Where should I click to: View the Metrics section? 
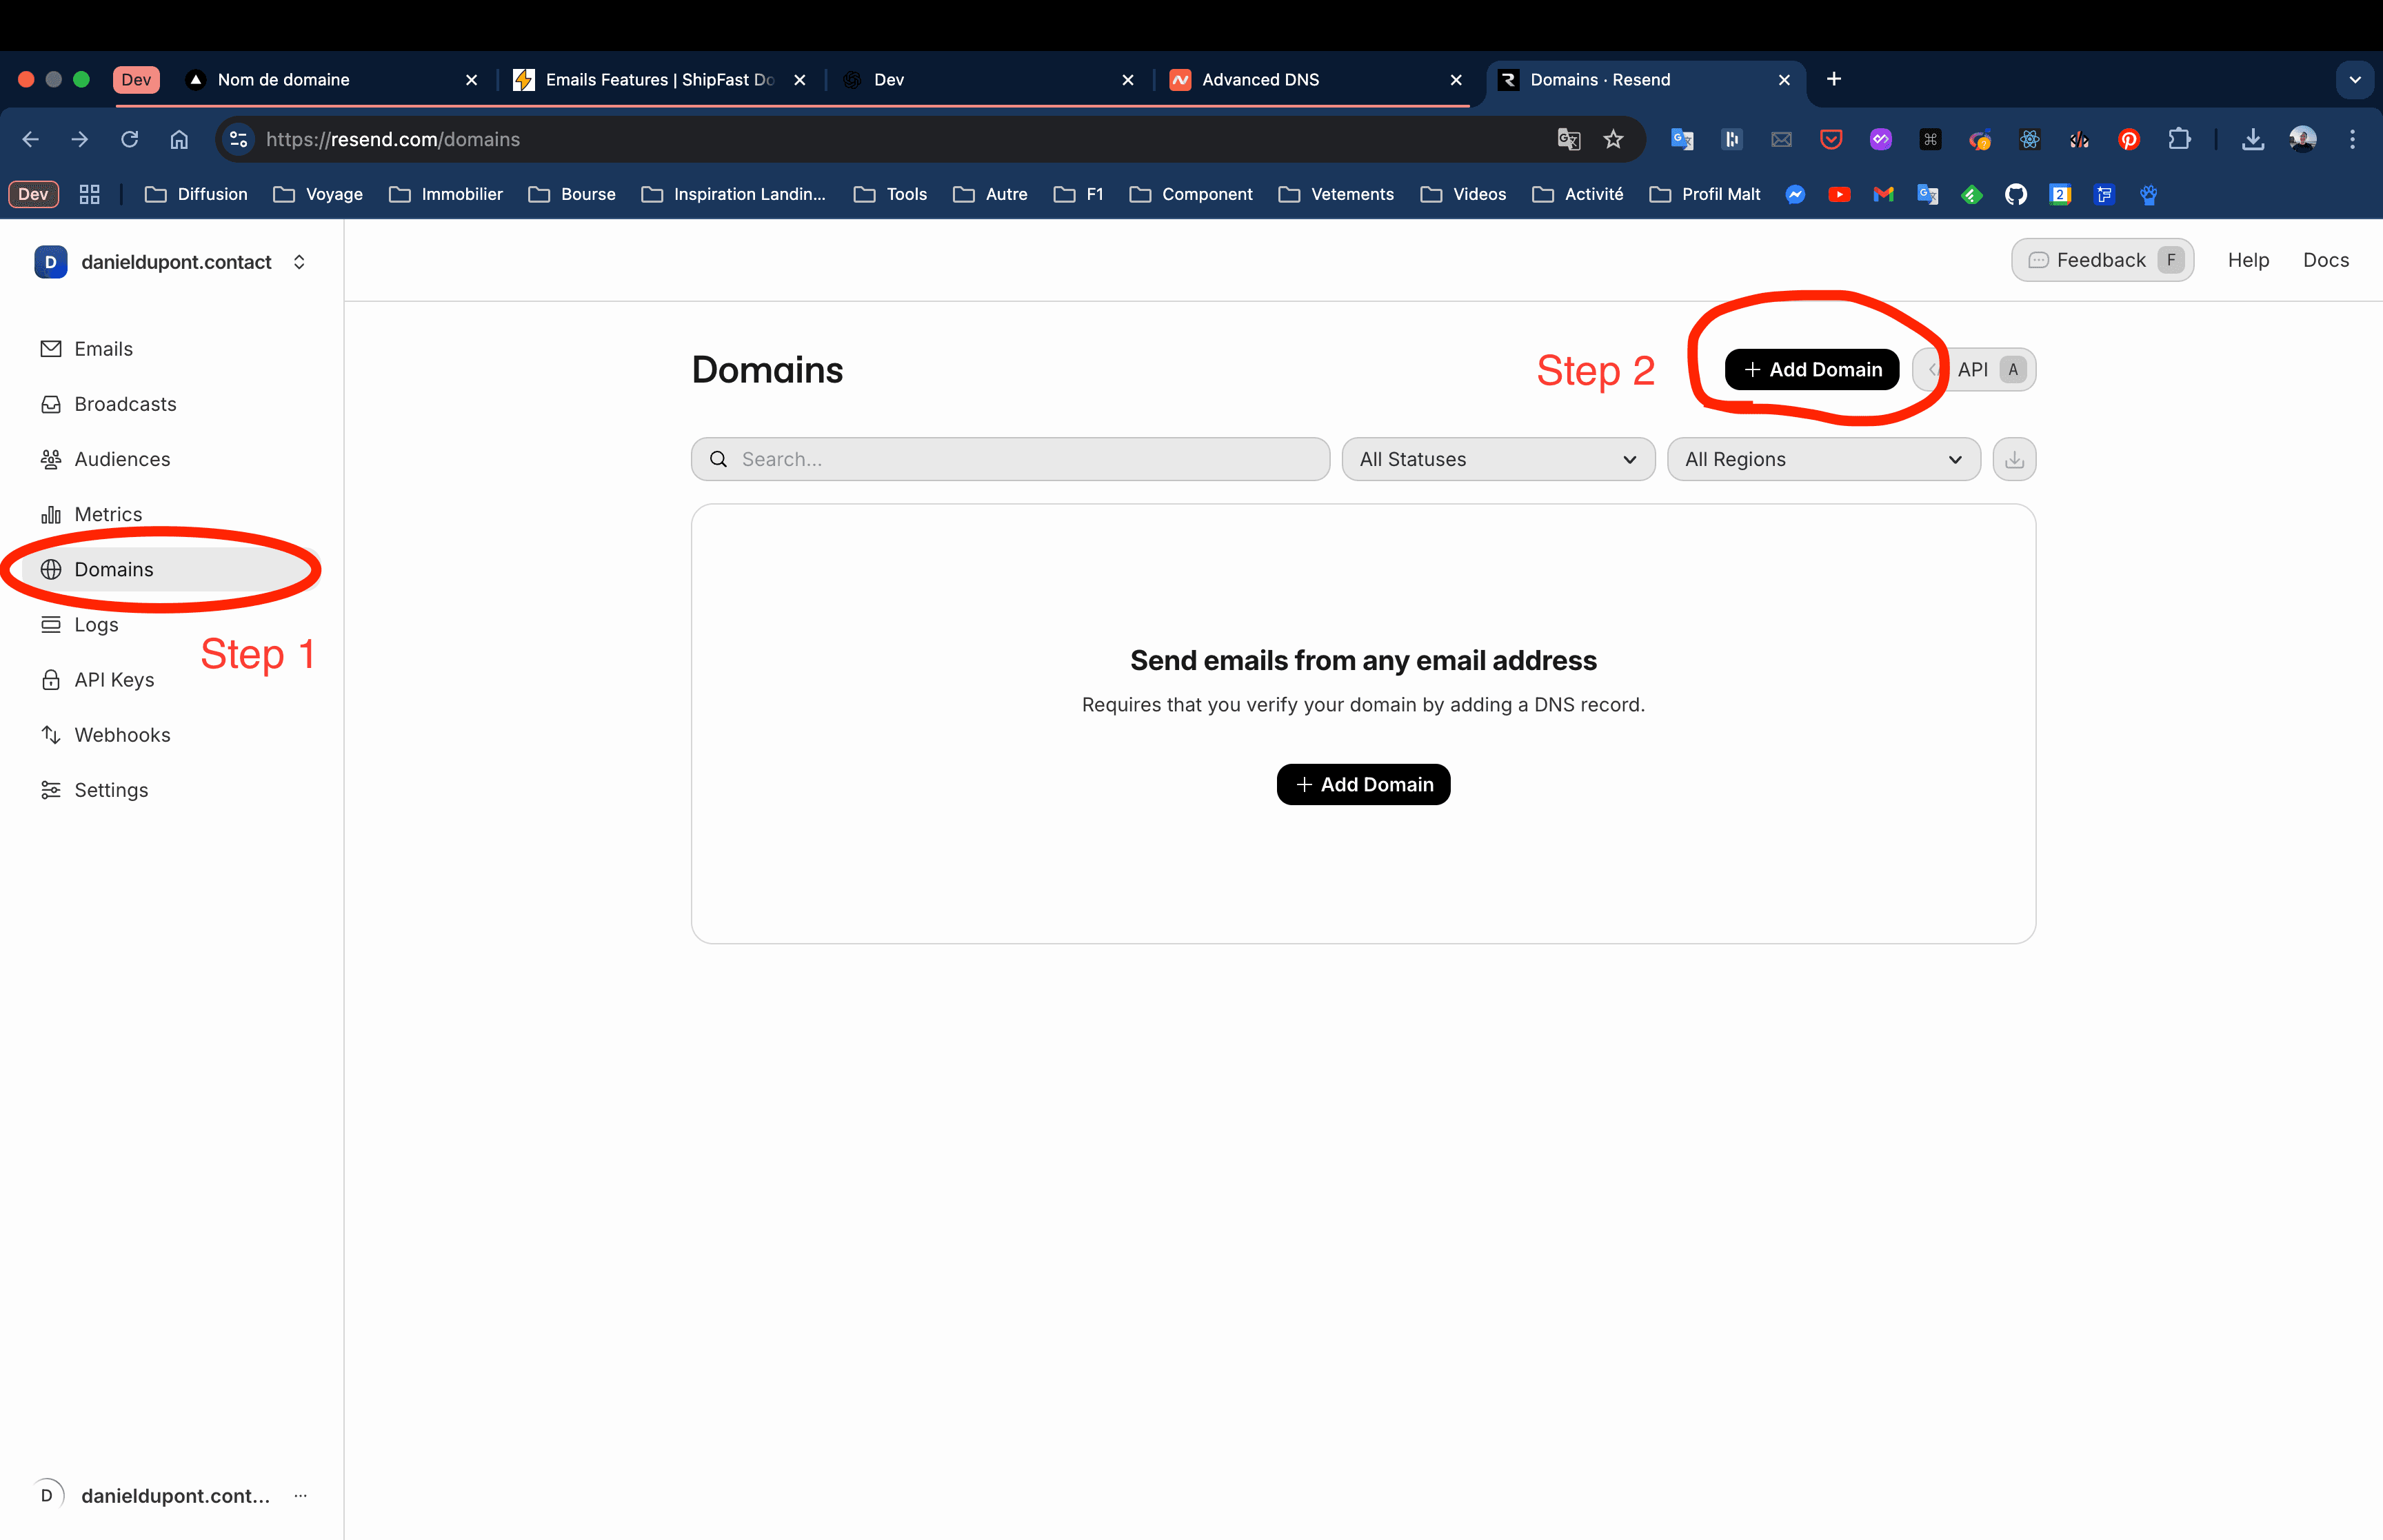(108, 514)
